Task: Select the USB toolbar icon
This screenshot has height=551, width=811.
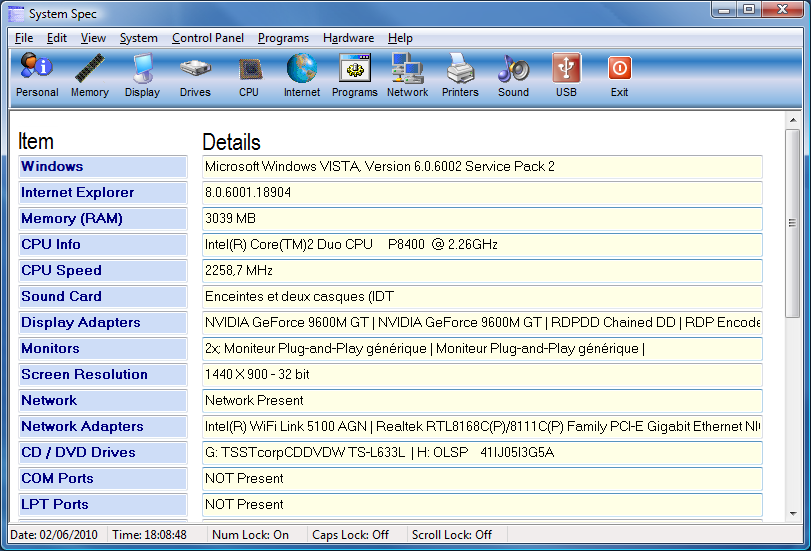Action: (566, 76)
